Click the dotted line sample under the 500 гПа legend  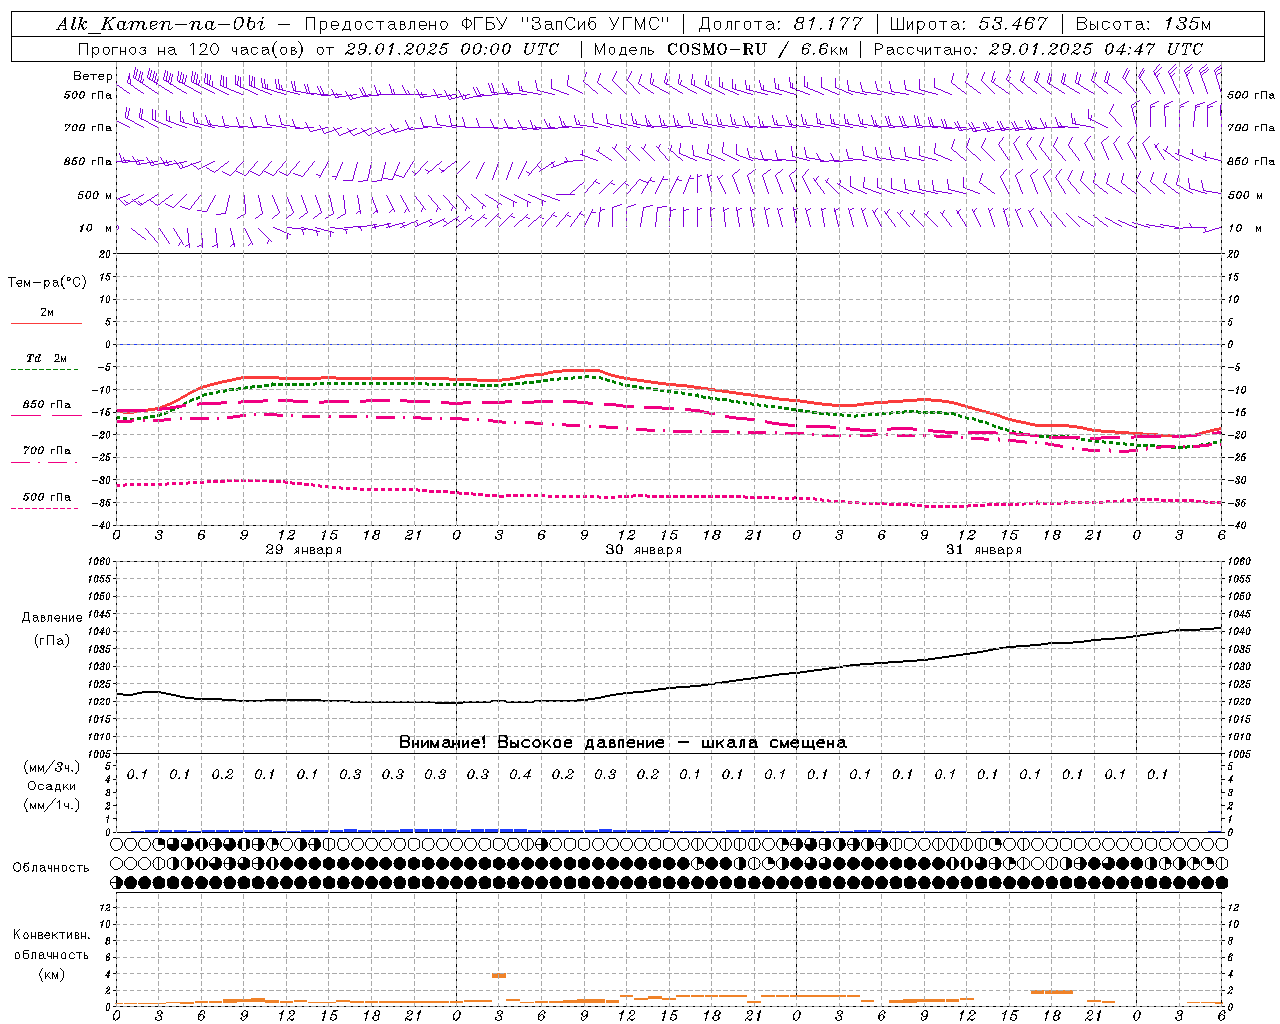[x=45, y=508]
